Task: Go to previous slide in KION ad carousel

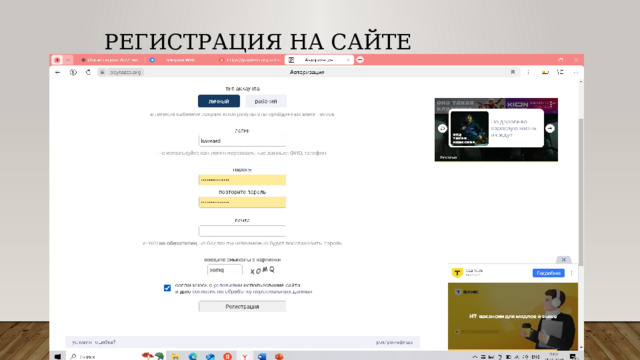Action: [x=442, y=128]
